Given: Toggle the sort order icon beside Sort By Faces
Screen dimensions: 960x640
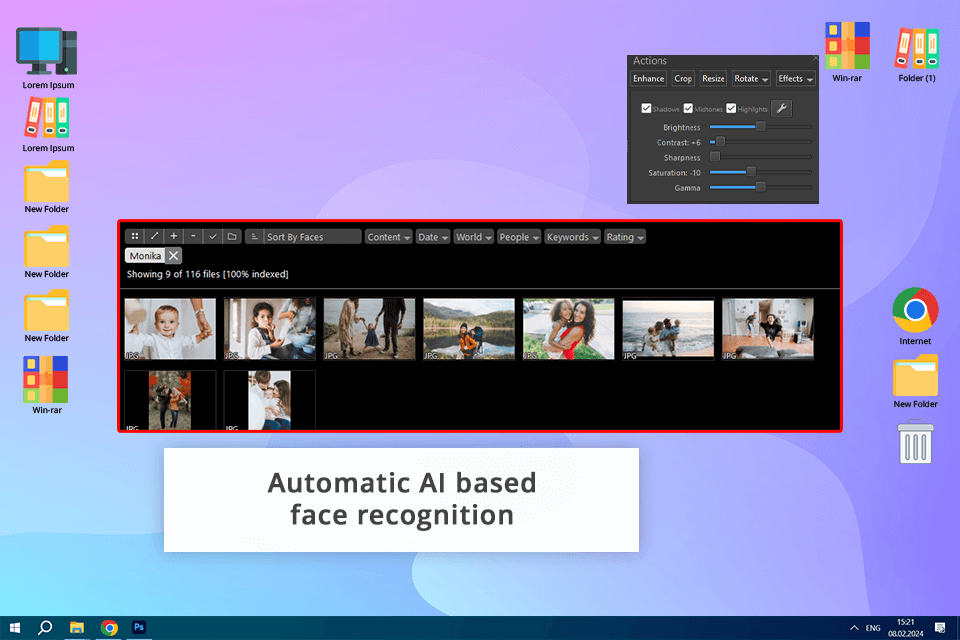Looking at the screenshot, I should click(255, 236).
